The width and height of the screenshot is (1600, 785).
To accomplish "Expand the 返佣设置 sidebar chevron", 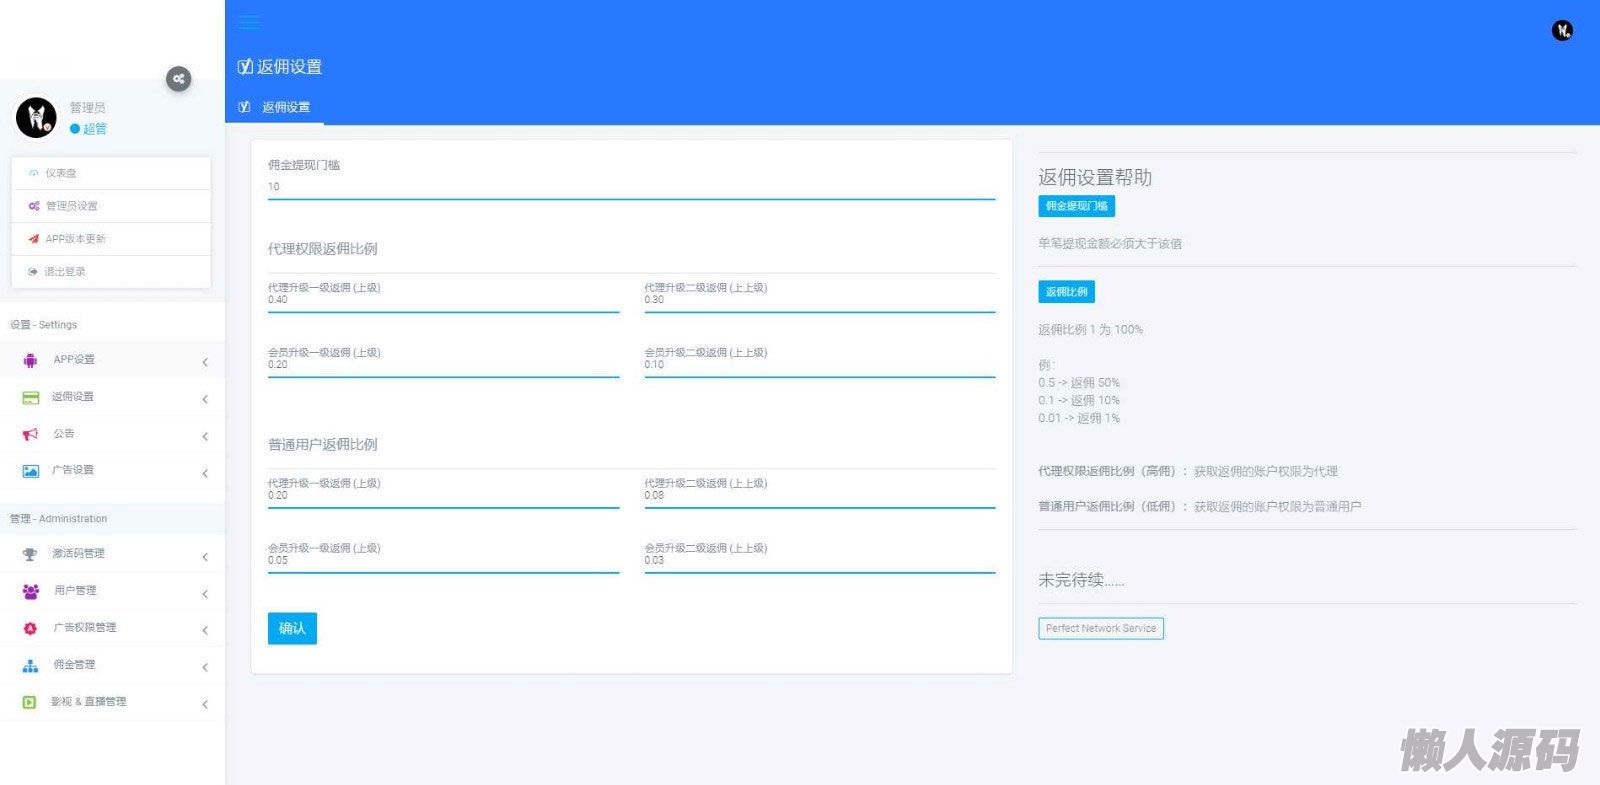I will tap(205, 399).
